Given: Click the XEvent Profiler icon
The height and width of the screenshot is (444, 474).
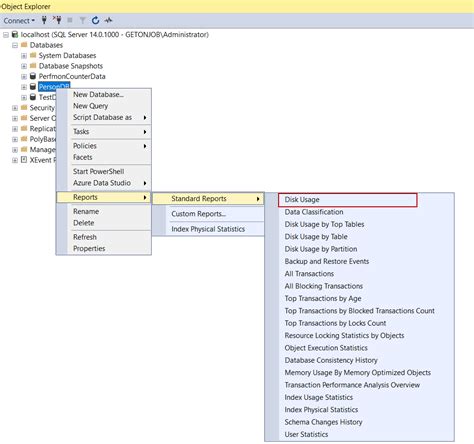Looking at the screenshot, I should click(x=24, y=160).
